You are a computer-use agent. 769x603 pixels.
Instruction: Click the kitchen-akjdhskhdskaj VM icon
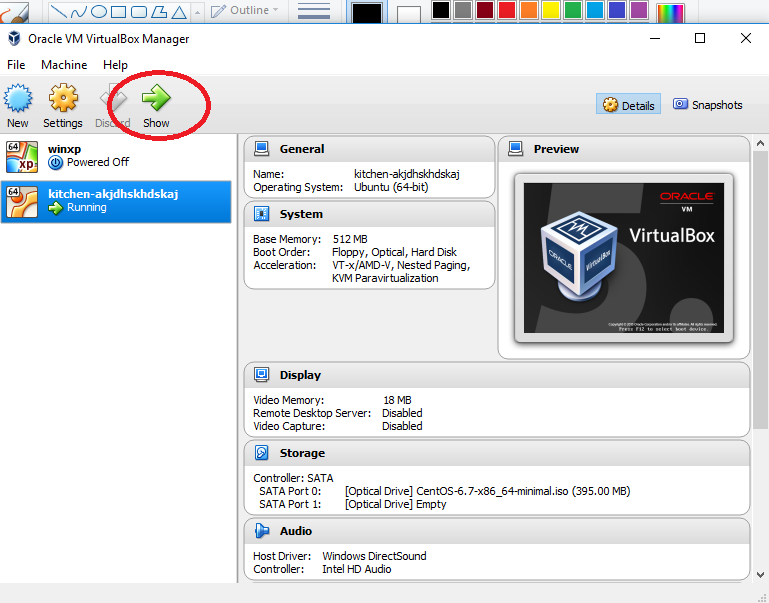22,201
